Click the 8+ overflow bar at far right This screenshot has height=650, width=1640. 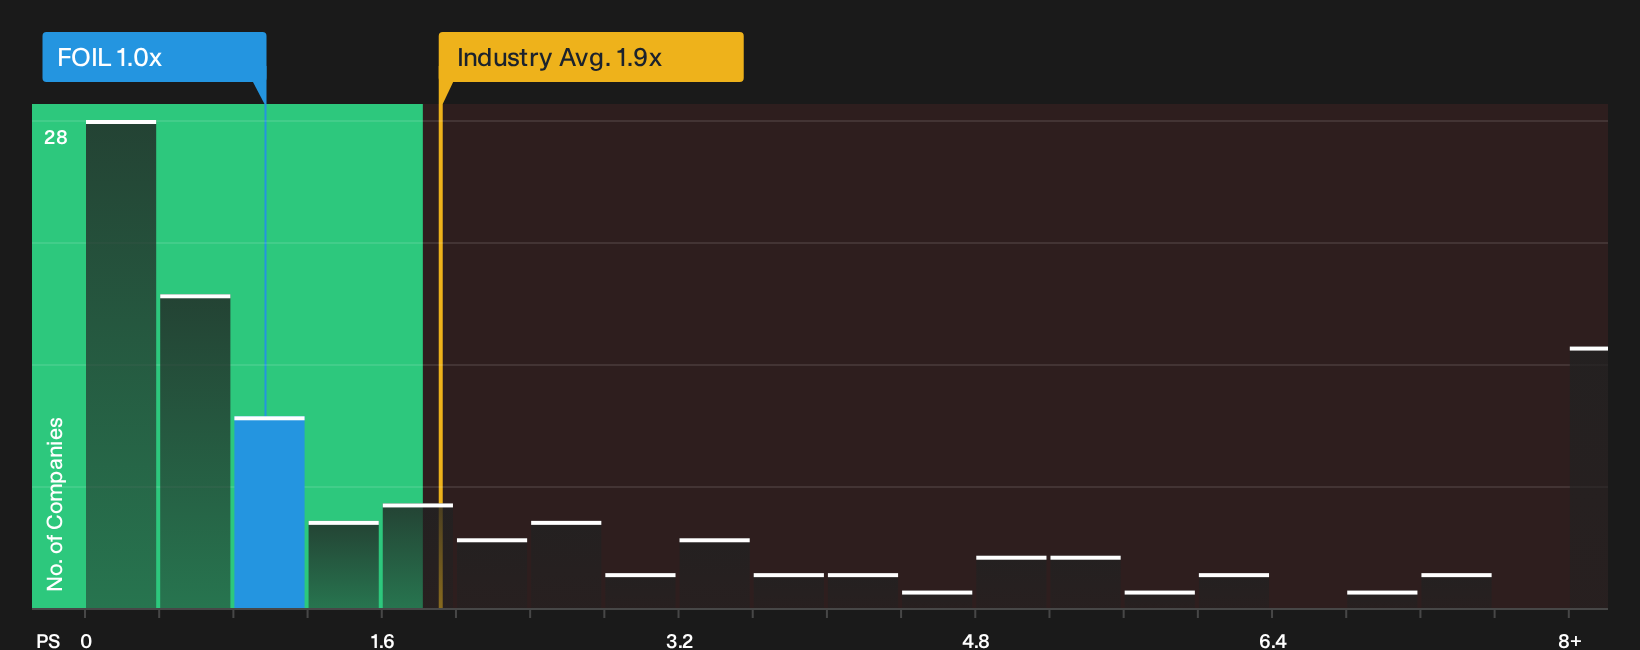tap(1589, 478)
